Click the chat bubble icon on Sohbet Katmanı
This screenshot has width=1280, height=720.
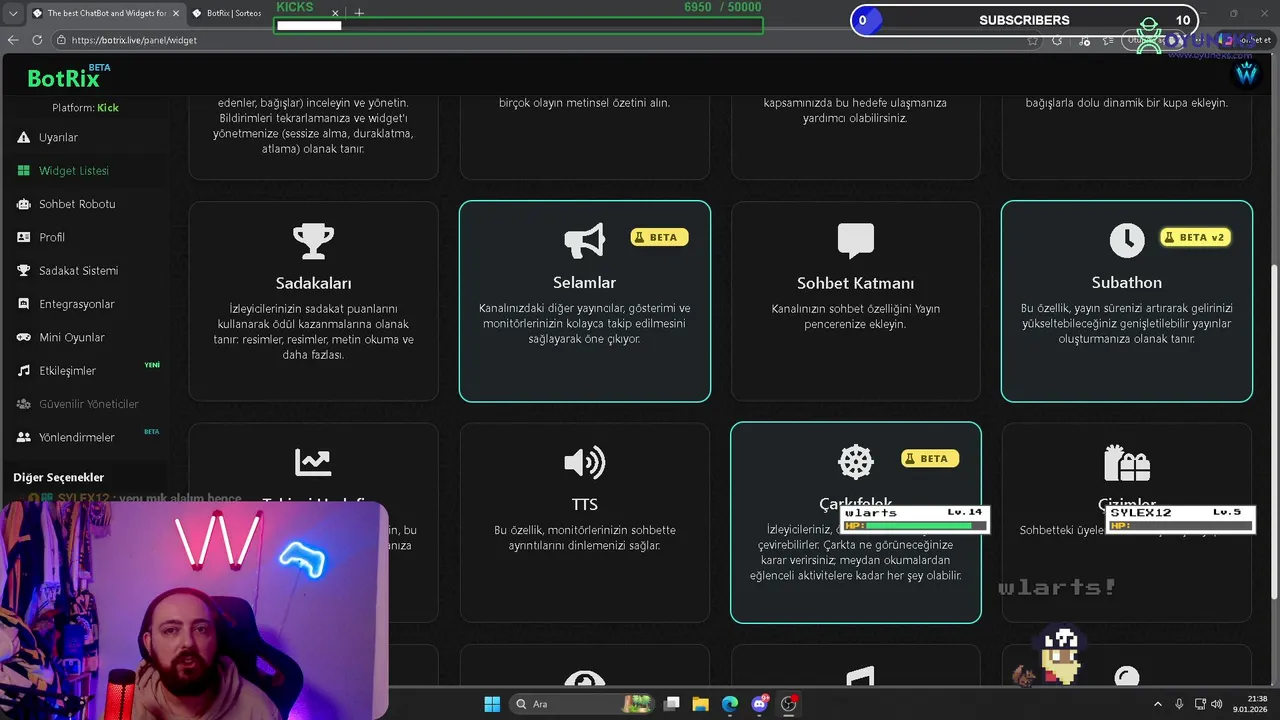856,241
